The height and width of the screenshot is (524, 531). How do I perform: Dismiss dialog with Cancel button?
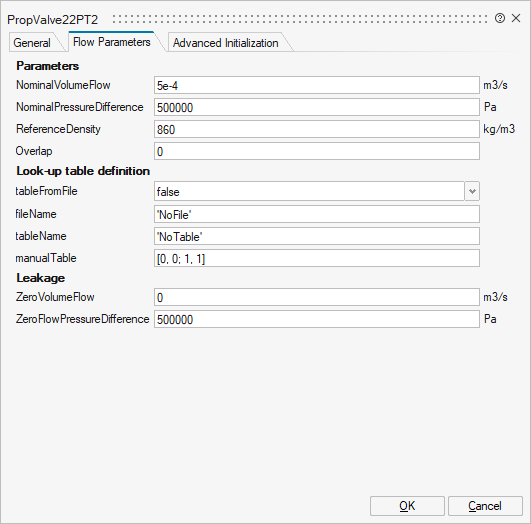click(x=485, y=506)
